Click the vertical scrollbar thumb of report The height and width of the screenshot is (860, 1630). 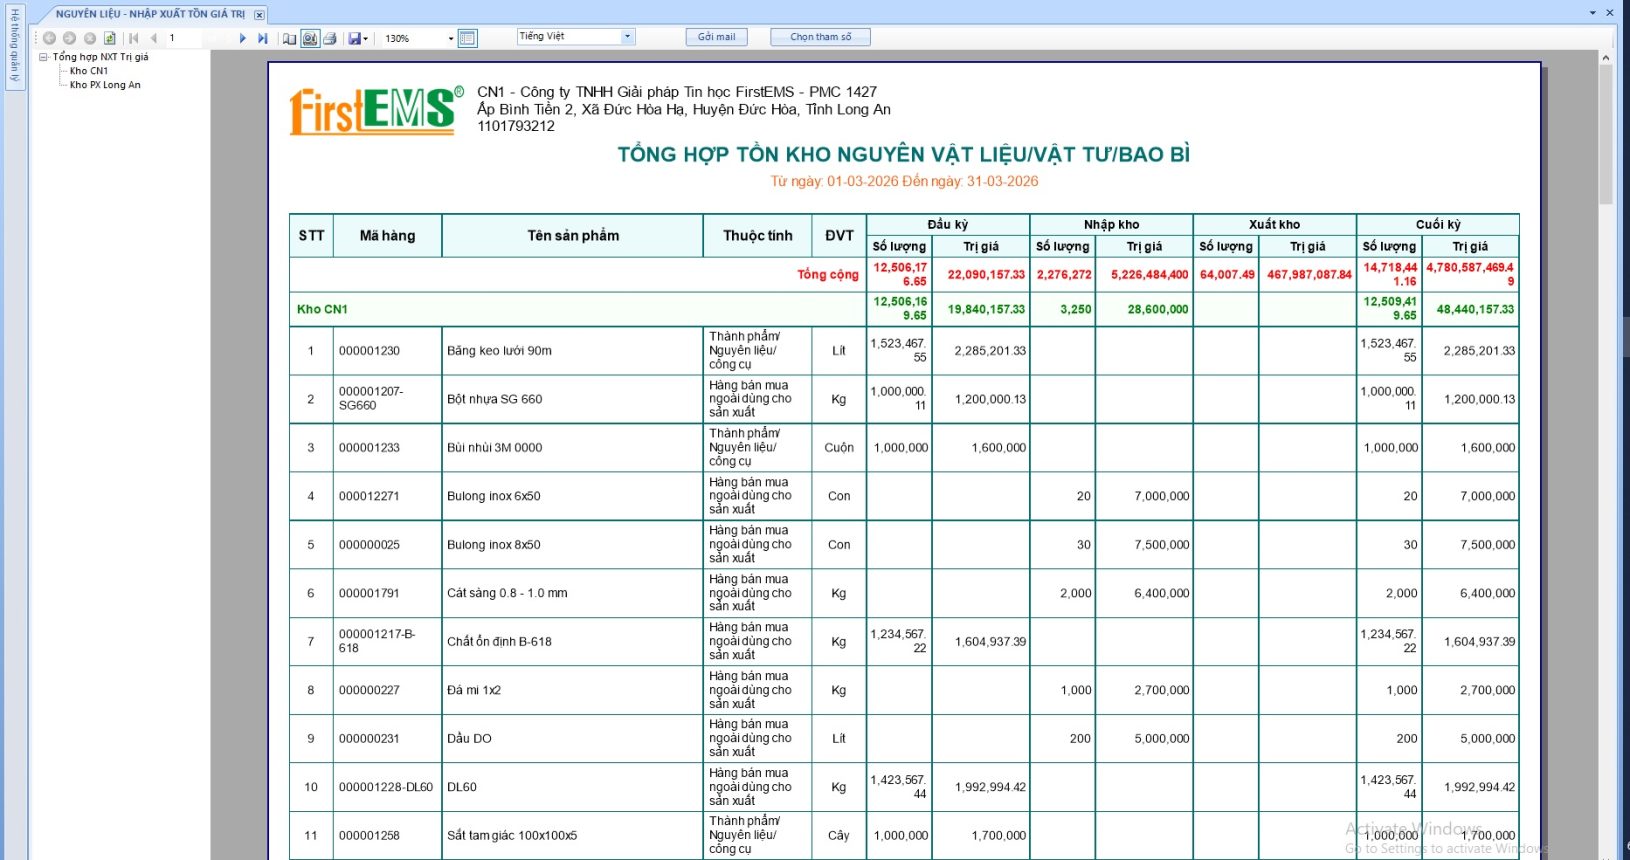[1606, 135]
